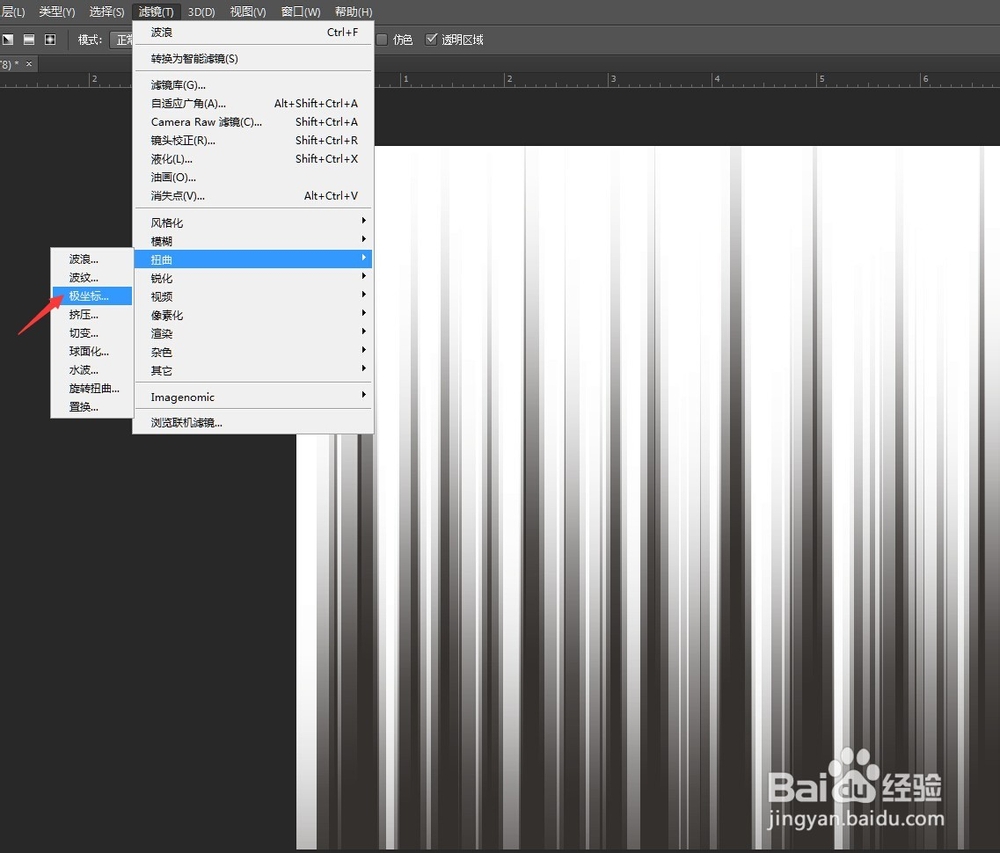Open 滤镜库(G)... filter gallery

[253, 85]
